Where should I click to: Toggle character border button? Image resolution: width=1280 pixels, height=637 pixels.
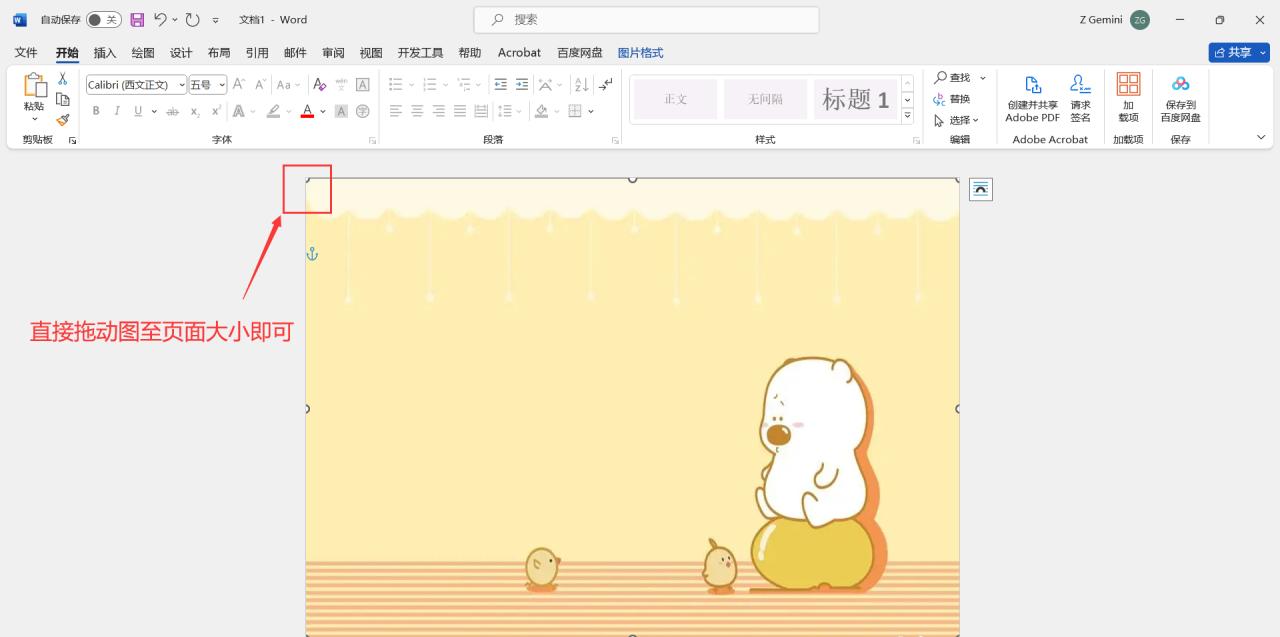[363, 85]
